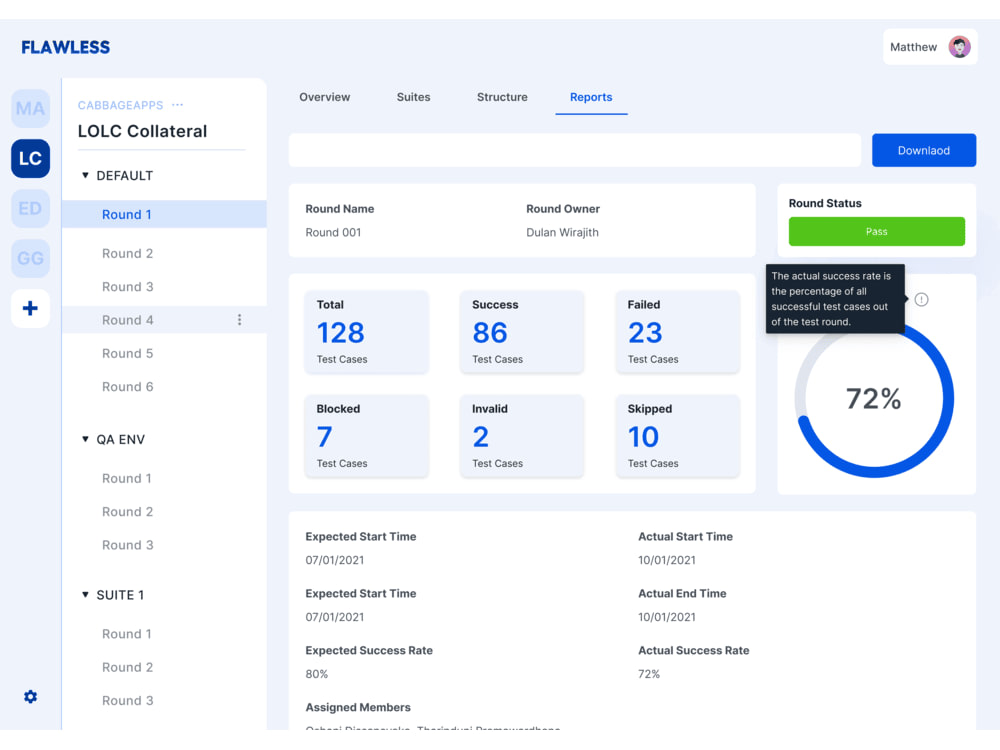Click Matthew's avatar picture

[x=959, y=47]
